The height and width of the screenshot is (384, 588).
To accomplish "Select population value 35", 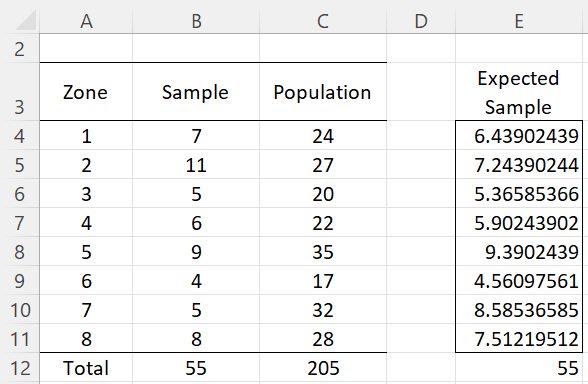I will click(322, 252).
